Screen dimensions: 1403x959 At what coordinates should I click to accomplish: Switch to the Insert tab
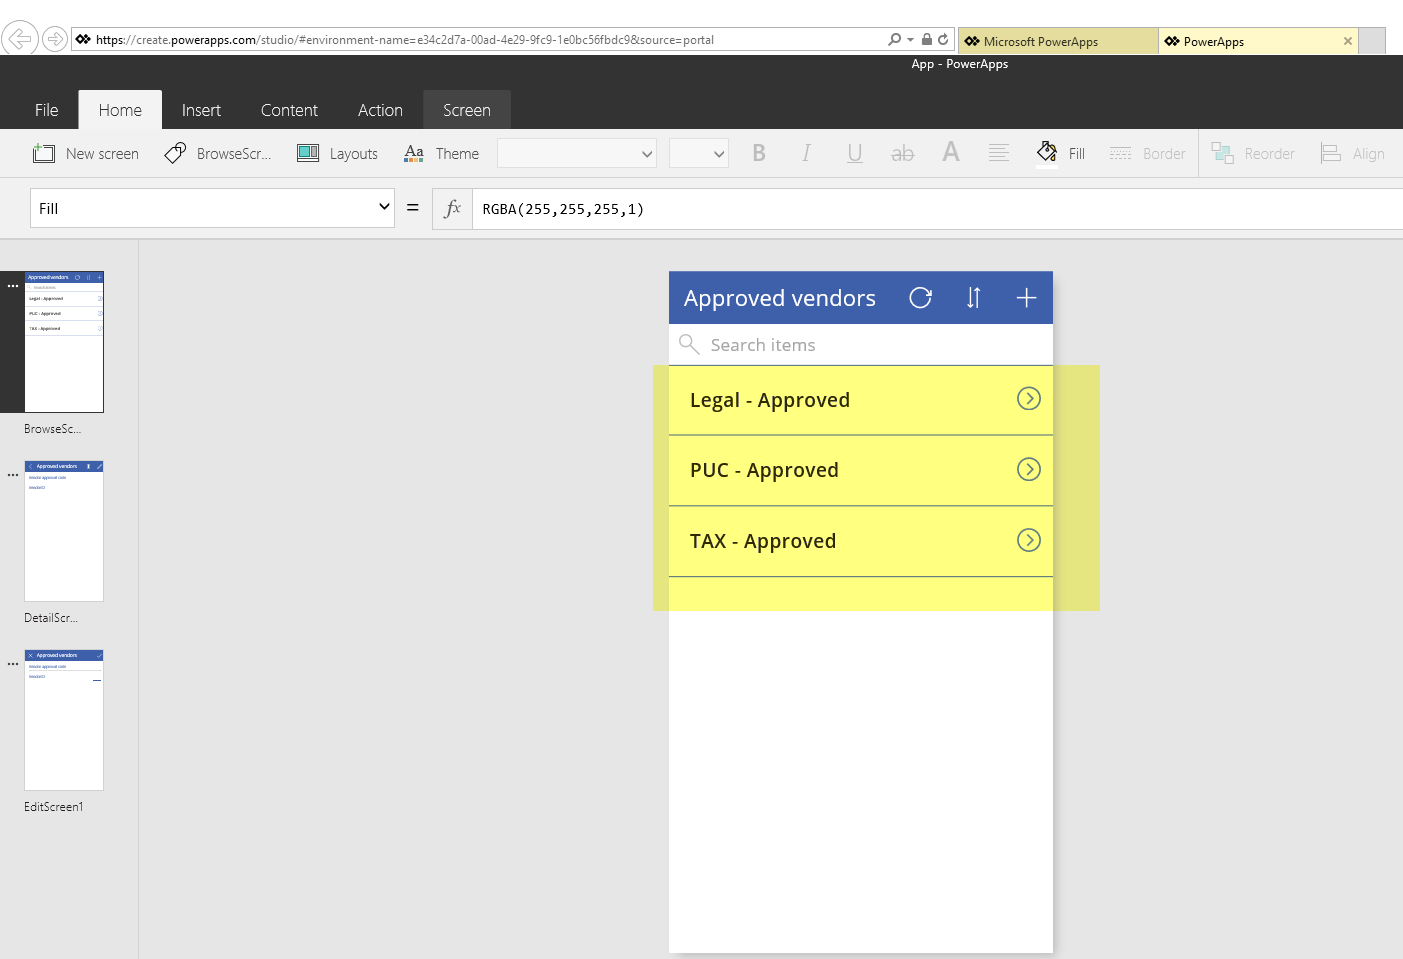pos(201,110)
